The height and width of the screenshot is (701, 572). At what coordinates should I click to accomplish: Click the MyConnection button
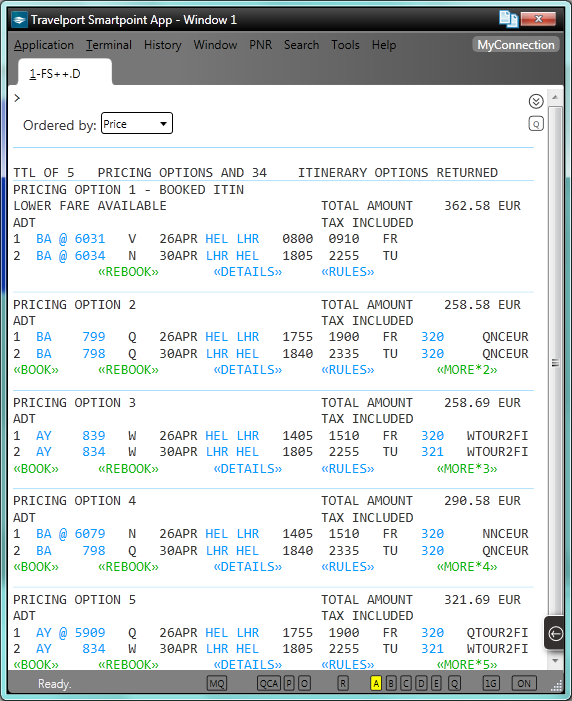tap(516, 45)
